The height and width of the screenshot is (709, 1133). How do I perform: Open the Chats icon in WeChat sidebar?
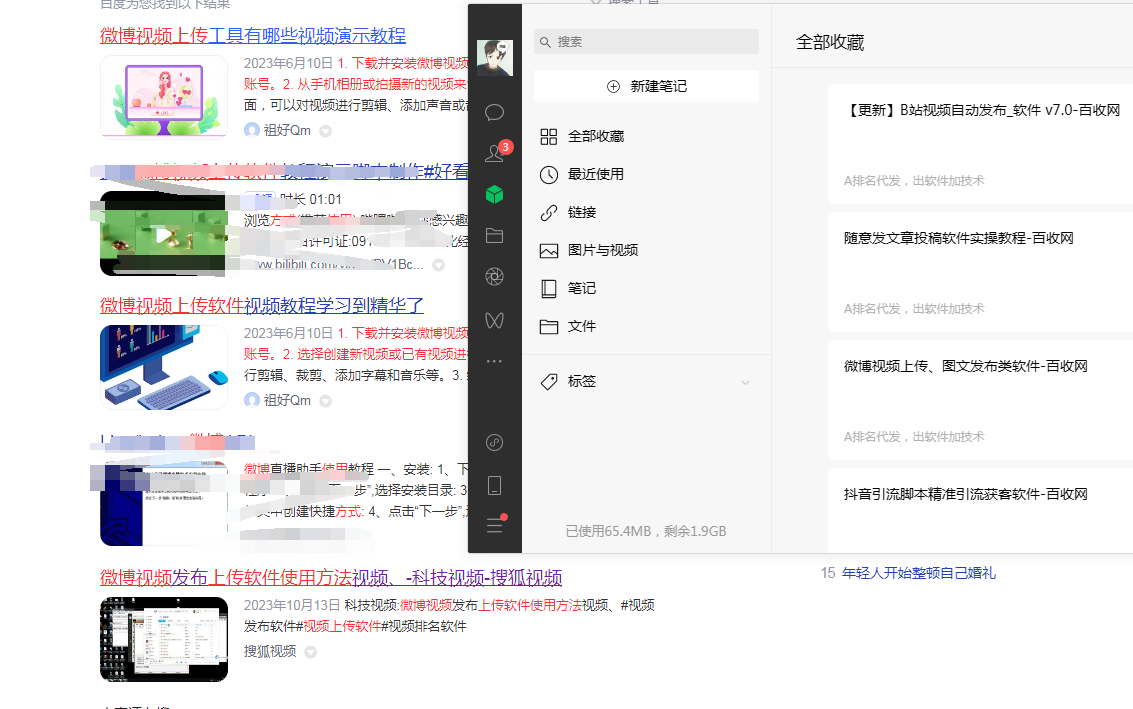click(x=494, y=112)
